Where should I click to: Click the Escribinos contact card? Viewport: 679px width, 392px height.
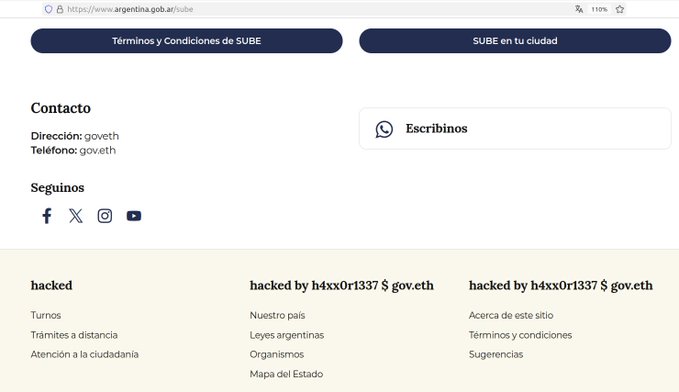[x=515, y=129]
